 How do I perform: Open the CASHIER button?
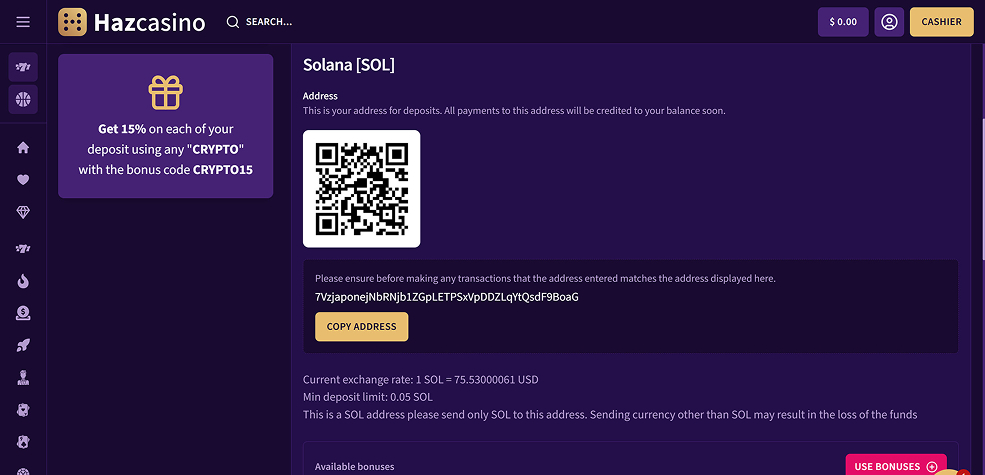942,22
